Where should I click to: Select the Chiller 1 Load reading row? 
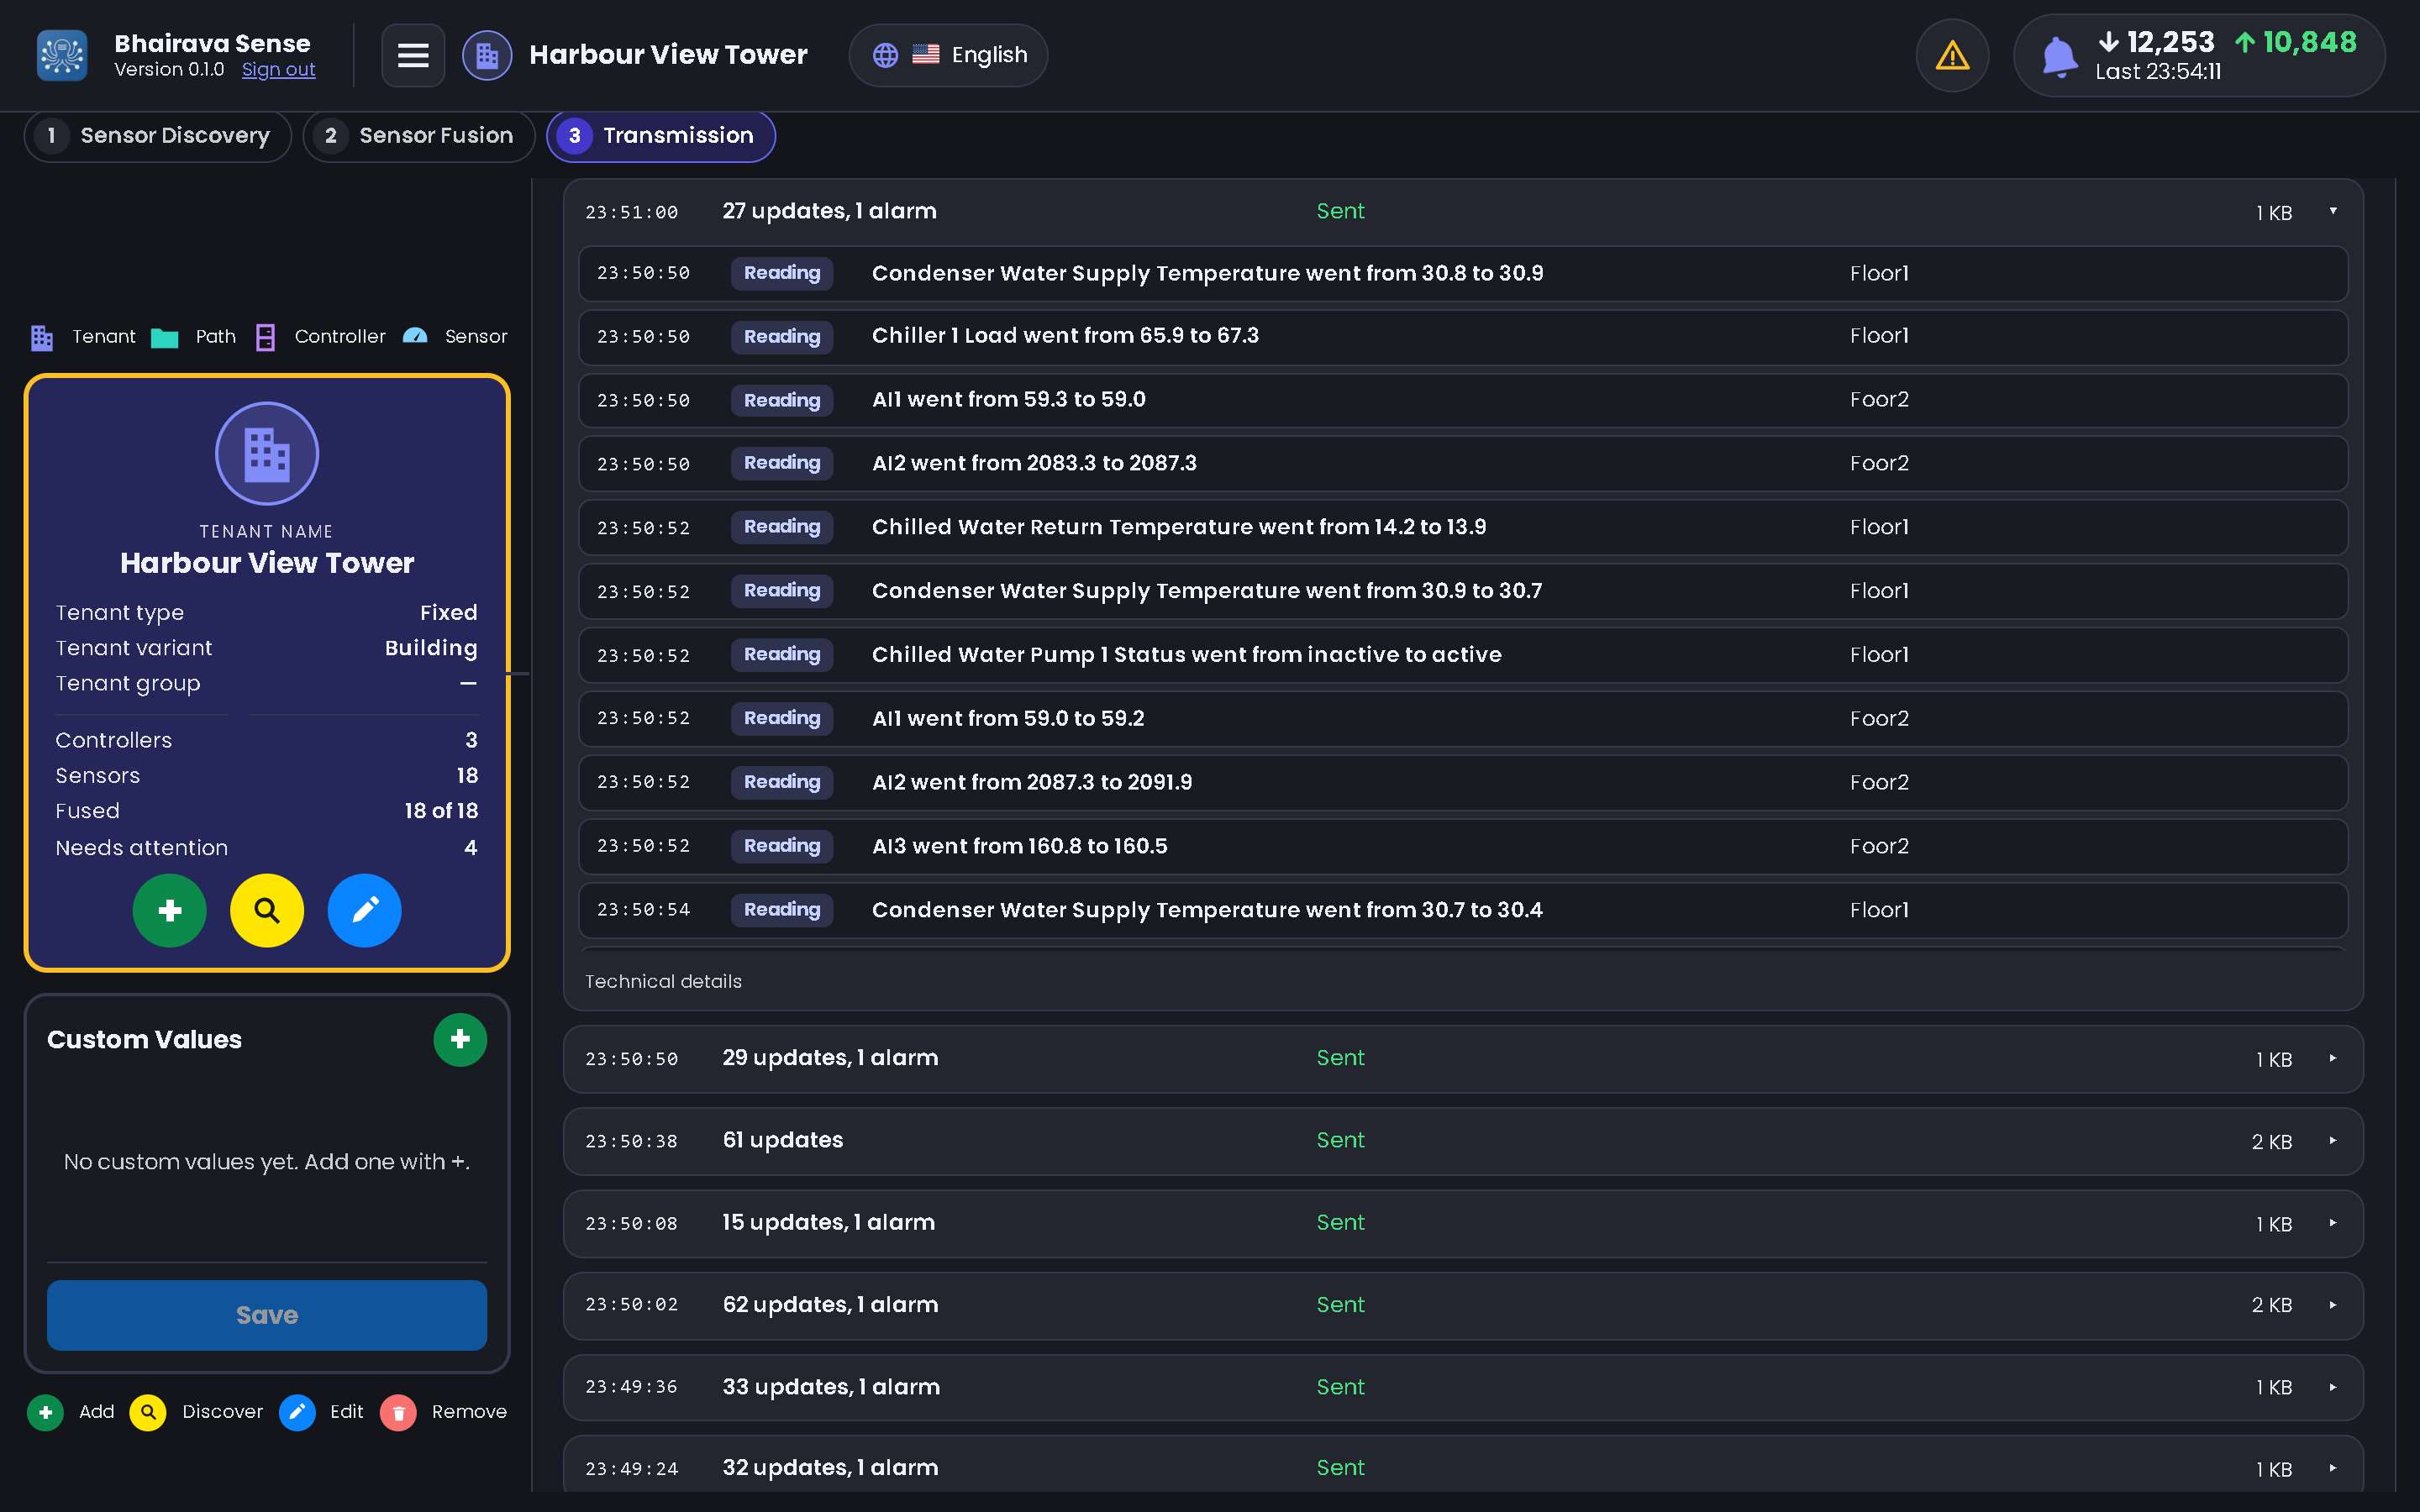tap(1463, 336)
